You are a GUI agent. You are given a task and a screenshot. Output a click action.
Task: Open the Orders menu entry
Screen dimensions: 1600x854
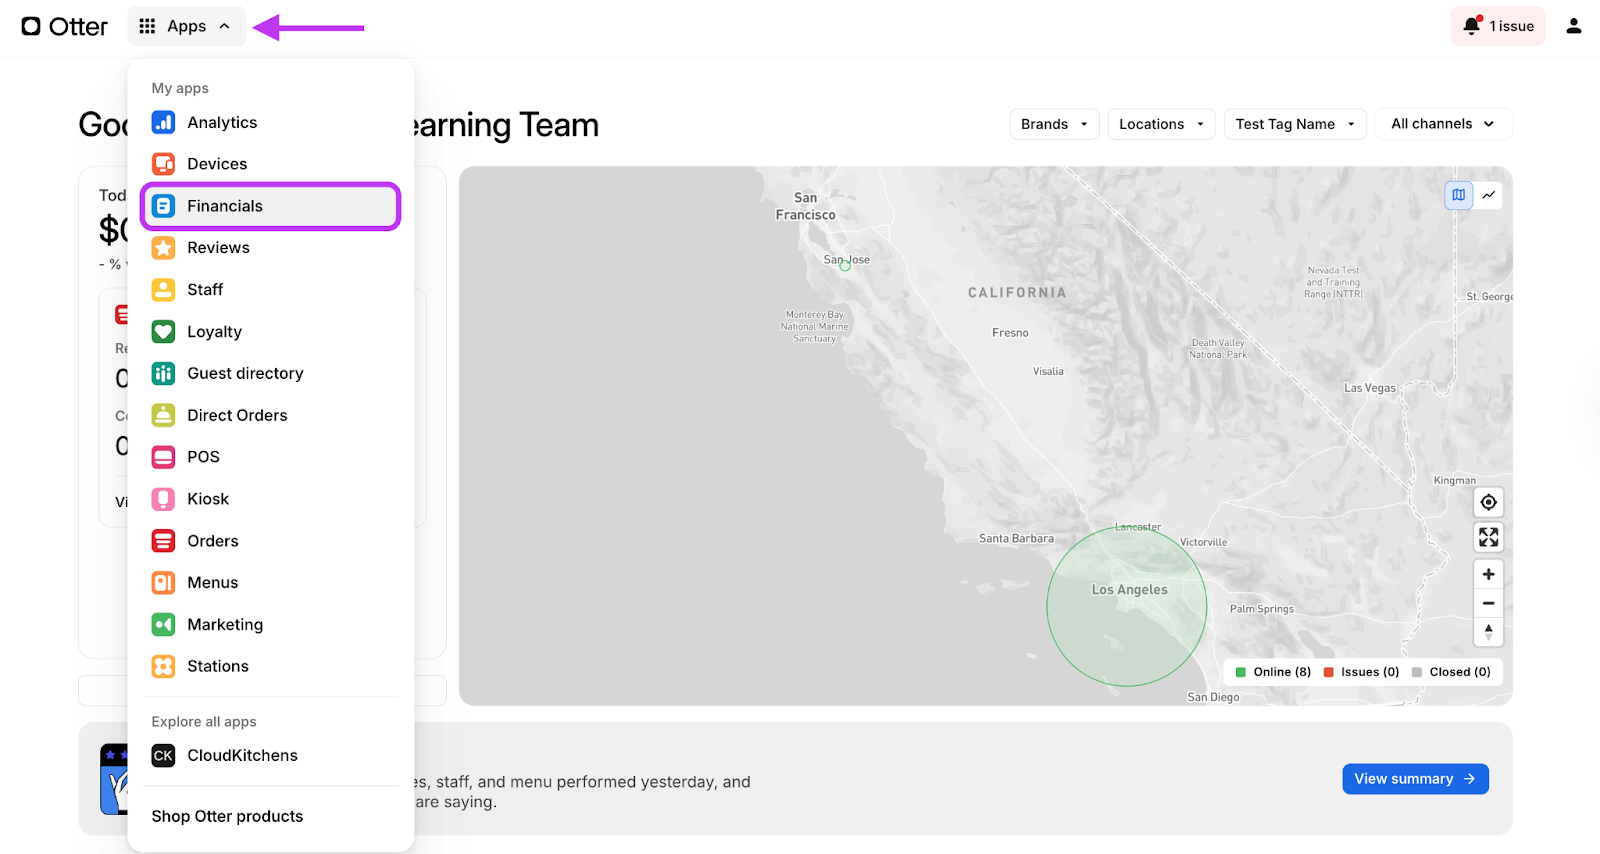[x=270, y=541]
